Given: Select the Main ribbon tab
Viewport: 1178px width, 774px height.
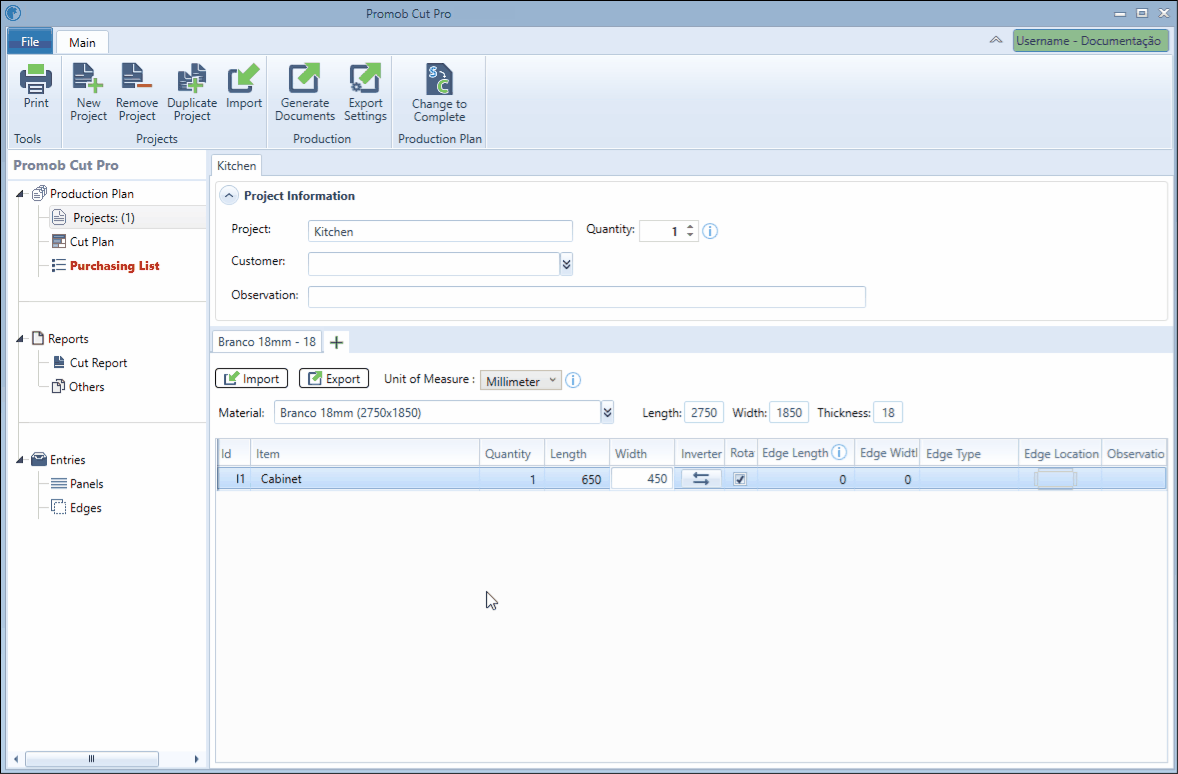Looking at the screenshot, I should pyautogui.click(x=82, y=42).
